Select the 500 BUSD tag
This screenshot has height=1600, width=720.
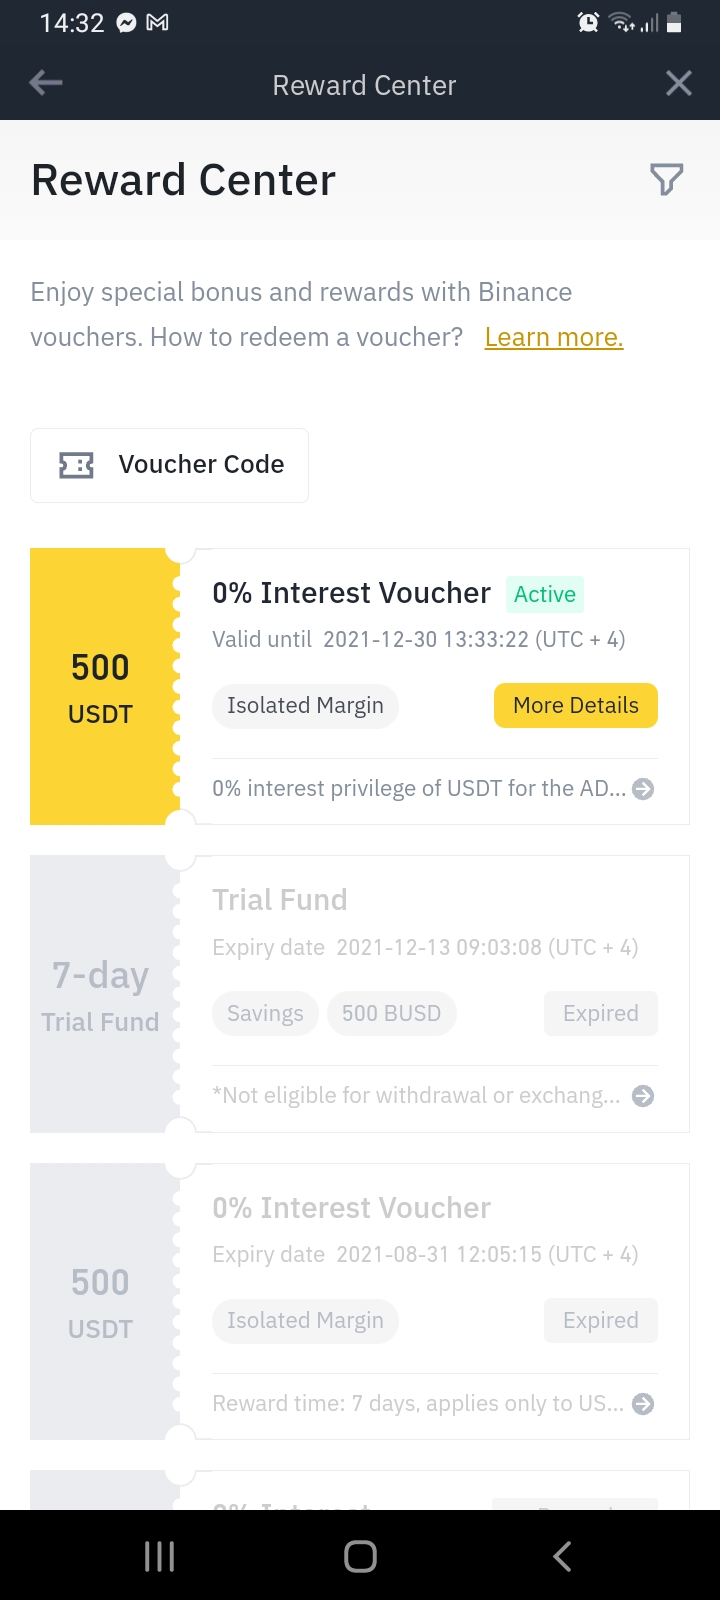coord(391,1014)
